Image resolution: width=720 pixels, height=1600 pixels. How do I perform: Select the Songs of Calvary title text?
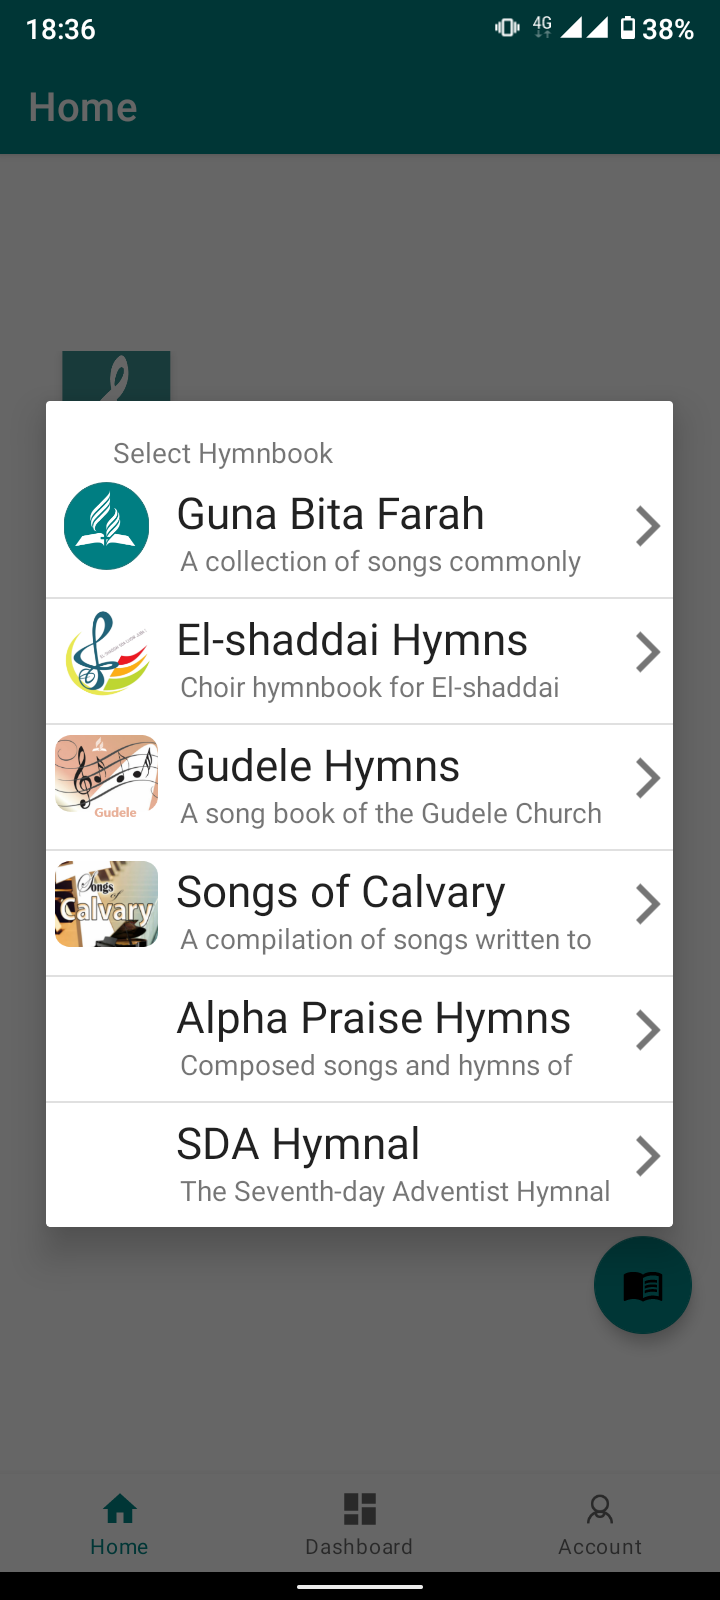tap(341, 892)
